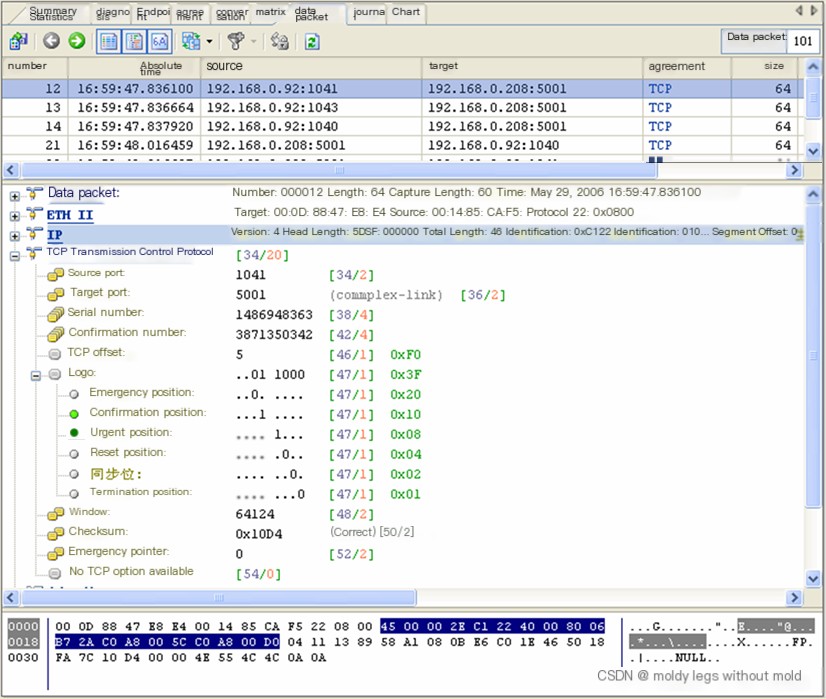Open the Summary Statistics tab
The image size is (826, 699).
(51, 14)
